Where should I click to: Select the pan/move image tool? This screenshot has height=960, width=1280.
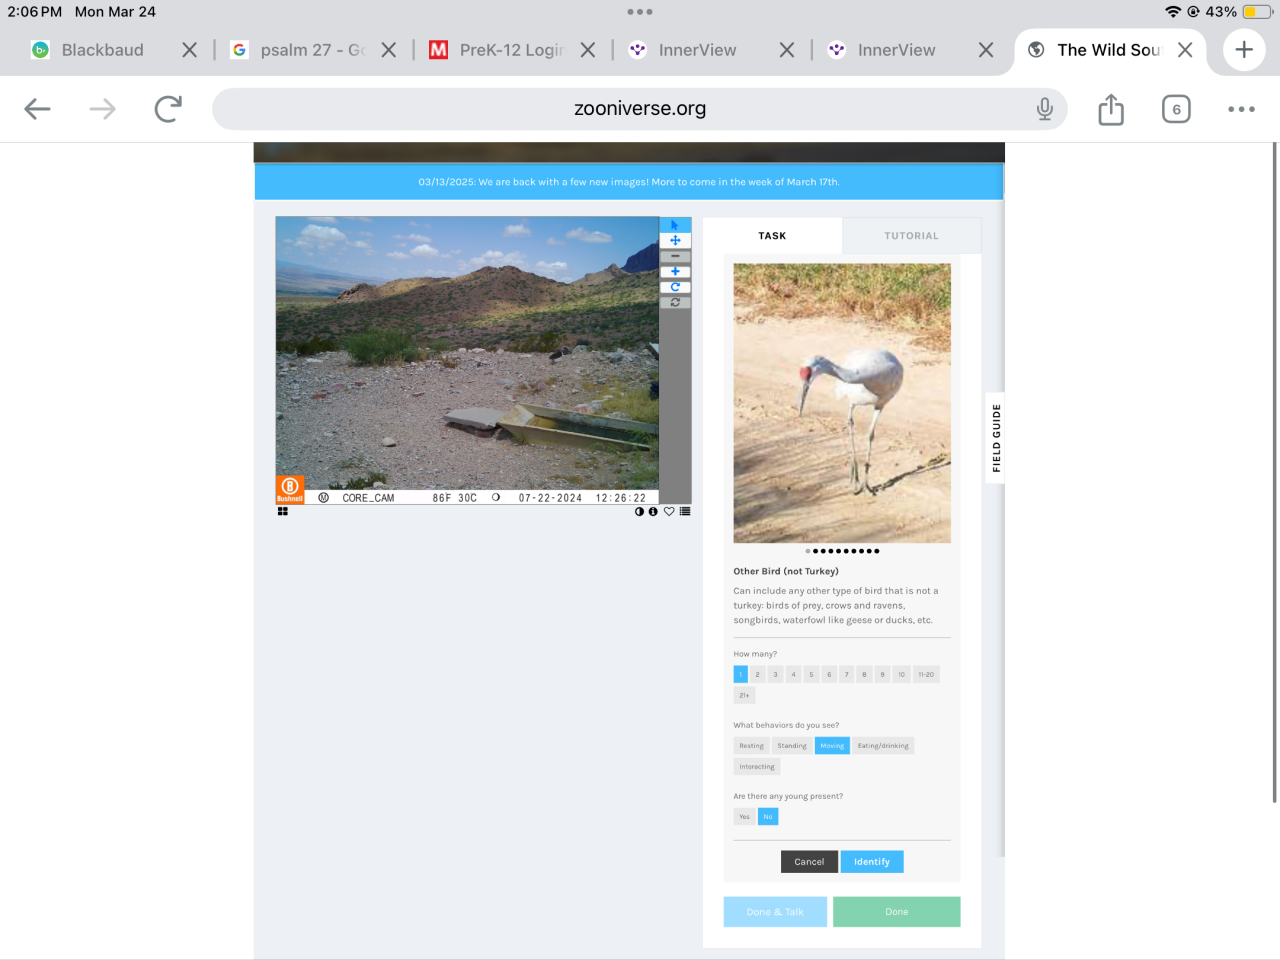675,240
